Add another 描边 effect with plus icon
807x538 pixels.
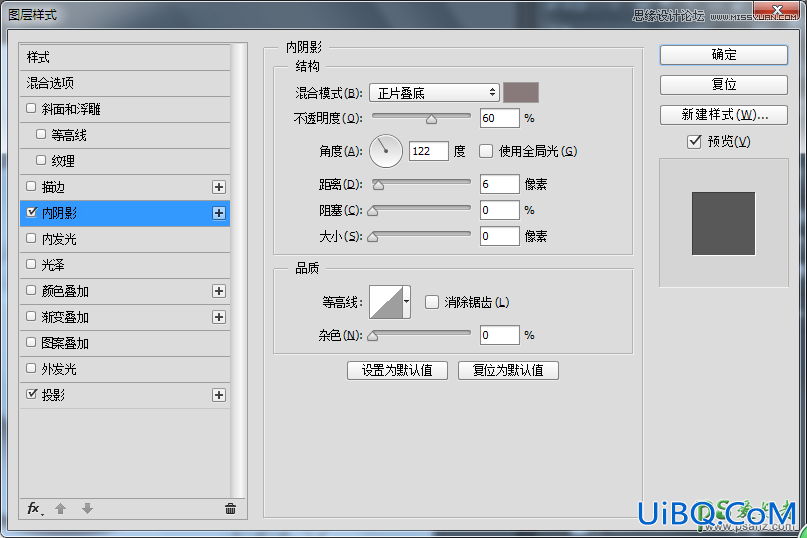click(219, 187)
